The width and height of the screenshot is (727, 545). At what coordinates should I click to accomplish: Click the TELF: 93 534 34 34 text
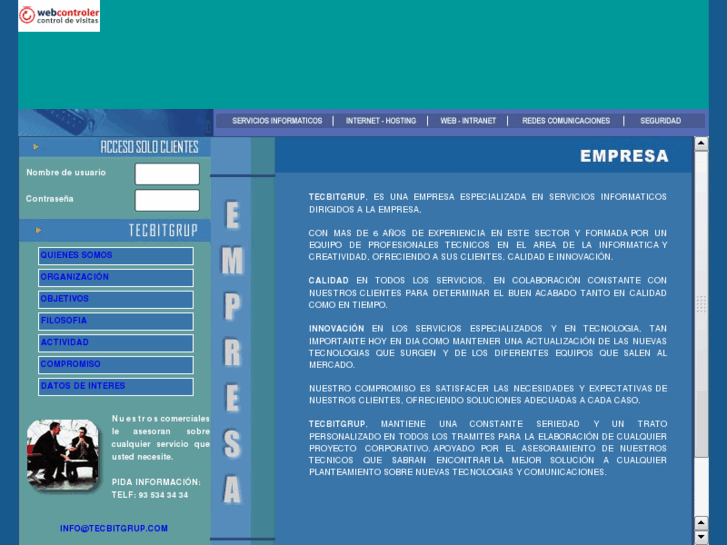(150, 495)
